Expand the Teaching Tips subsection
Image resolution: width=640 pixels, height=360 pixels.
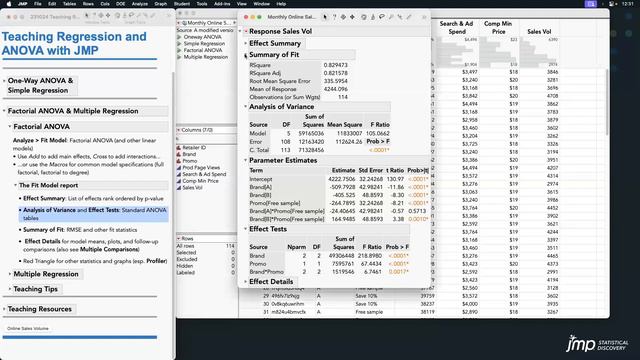pos(10,289)
